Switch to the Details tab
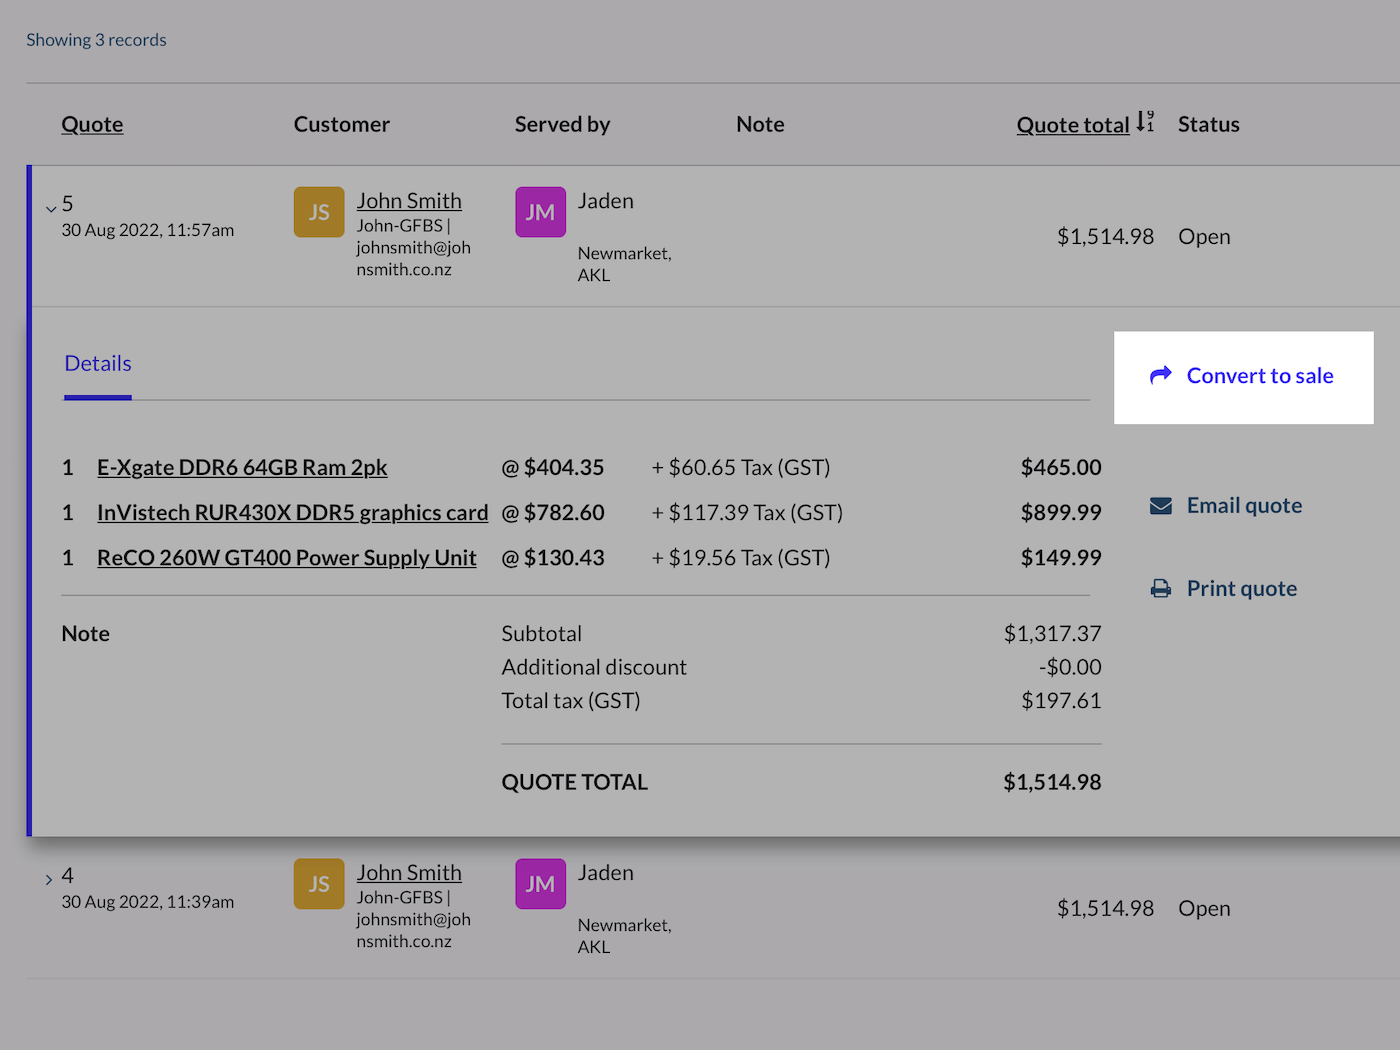This screenshot has width=1400, height=1050. coord(97,363)
